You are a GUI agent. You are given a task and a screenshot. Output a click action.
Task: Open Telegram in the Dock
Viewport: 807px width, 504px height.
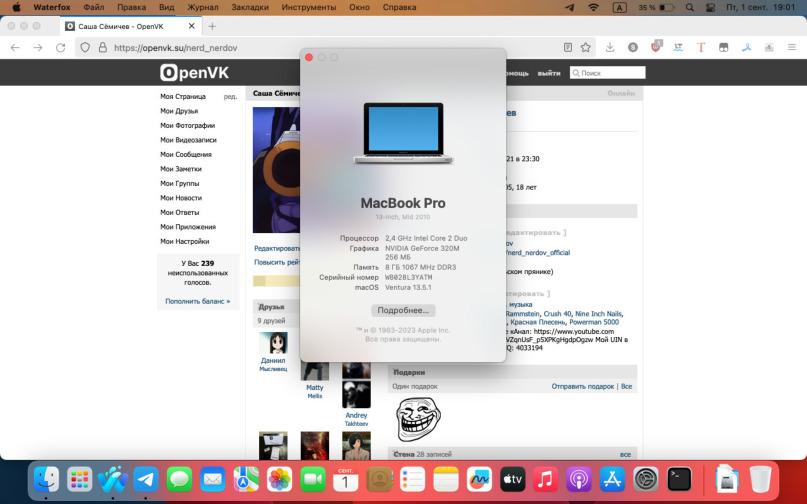click(146, 480)
